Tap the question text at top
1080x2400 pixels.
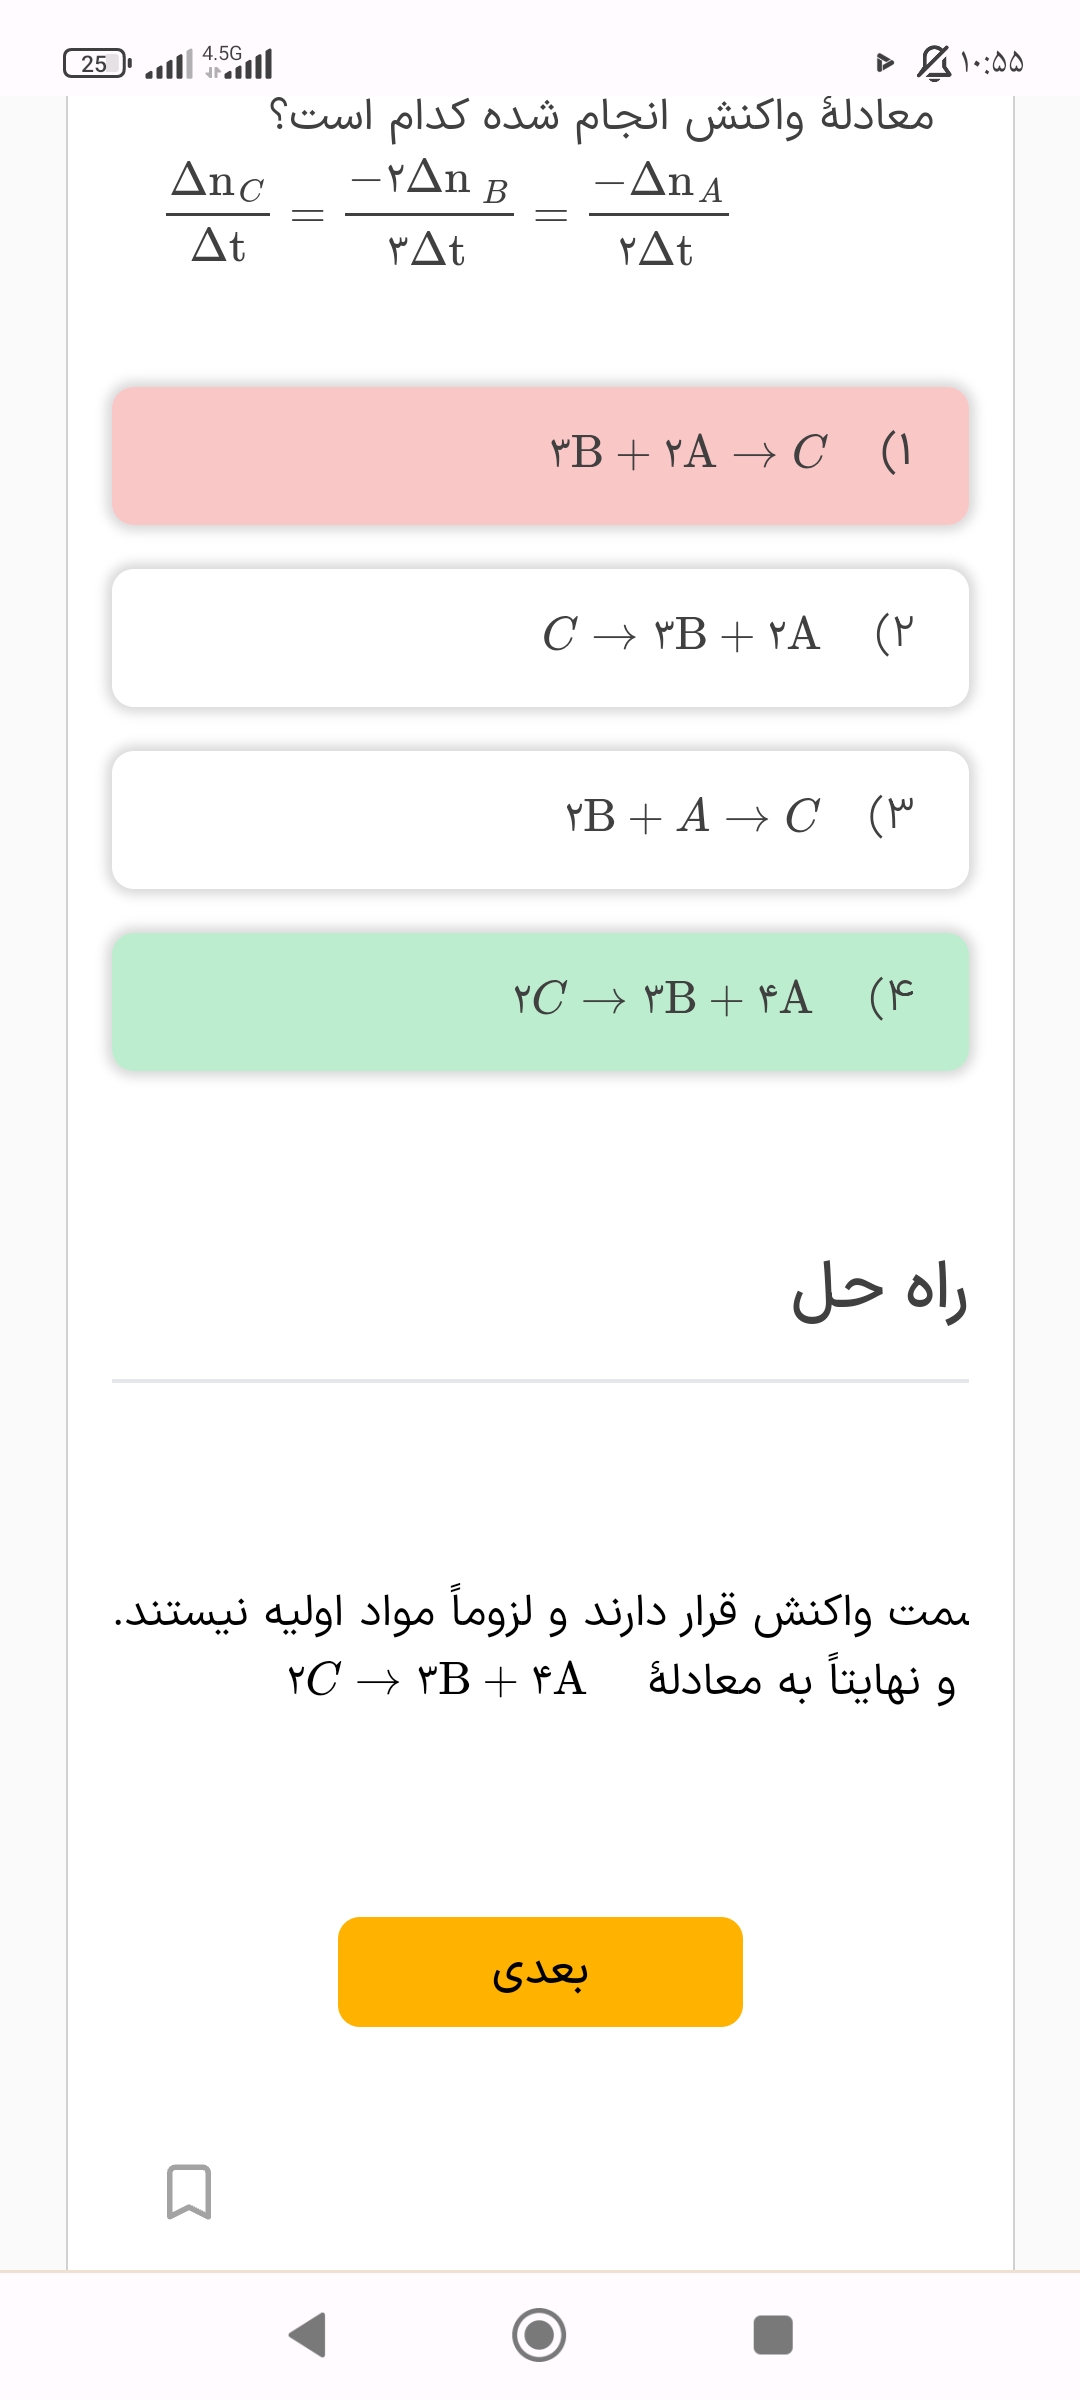[x=601, y=117]
